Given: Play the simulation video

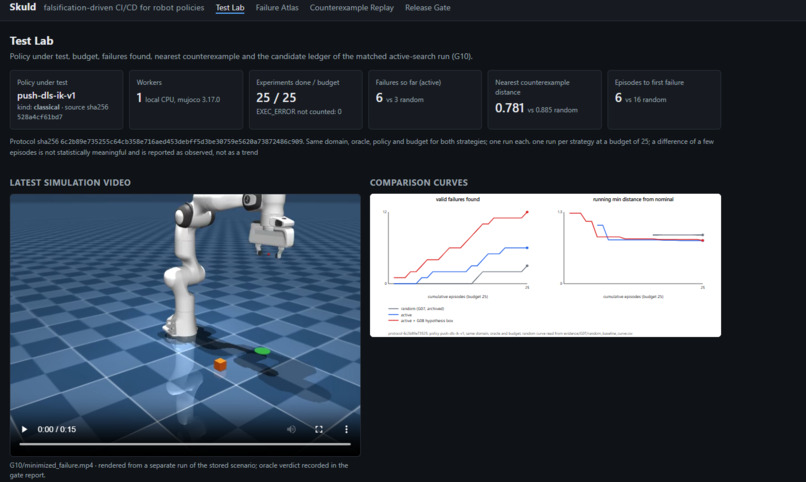Looking at the screenshot, I should (x=24, y=429).
